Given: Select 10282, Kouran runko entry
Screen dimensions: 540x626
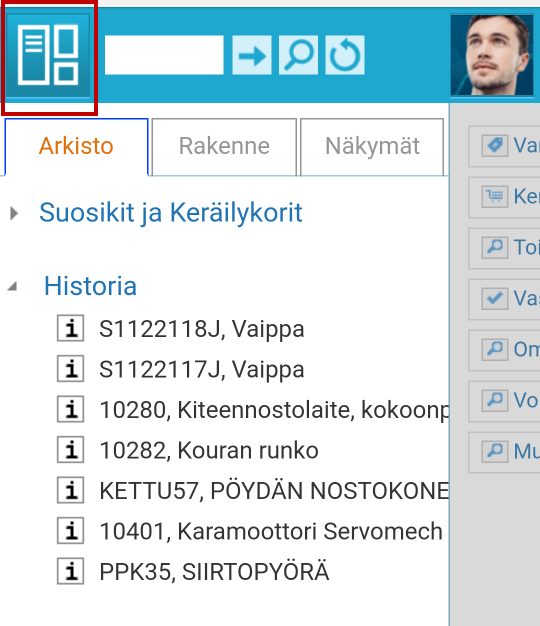Looking at the screenshot, I should 209,451.
